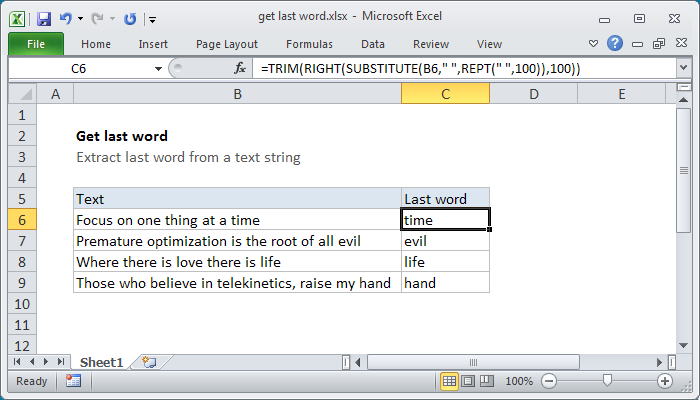Open the Formulas ribbon tab
This screenshot has height=400, width=700.
pyautogui.click(x=309, y=44)
